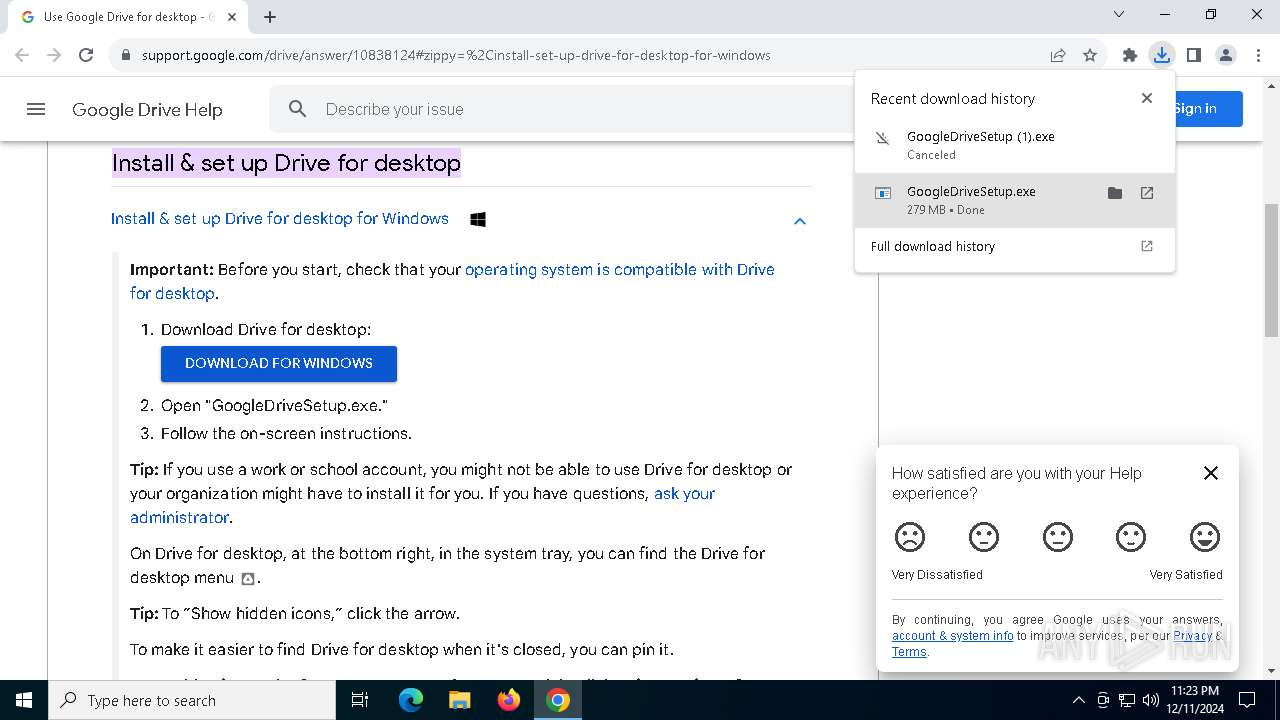
Task: Select the GoogleDriveSetup.exe done entry
Action: [x=1015, y=200]
